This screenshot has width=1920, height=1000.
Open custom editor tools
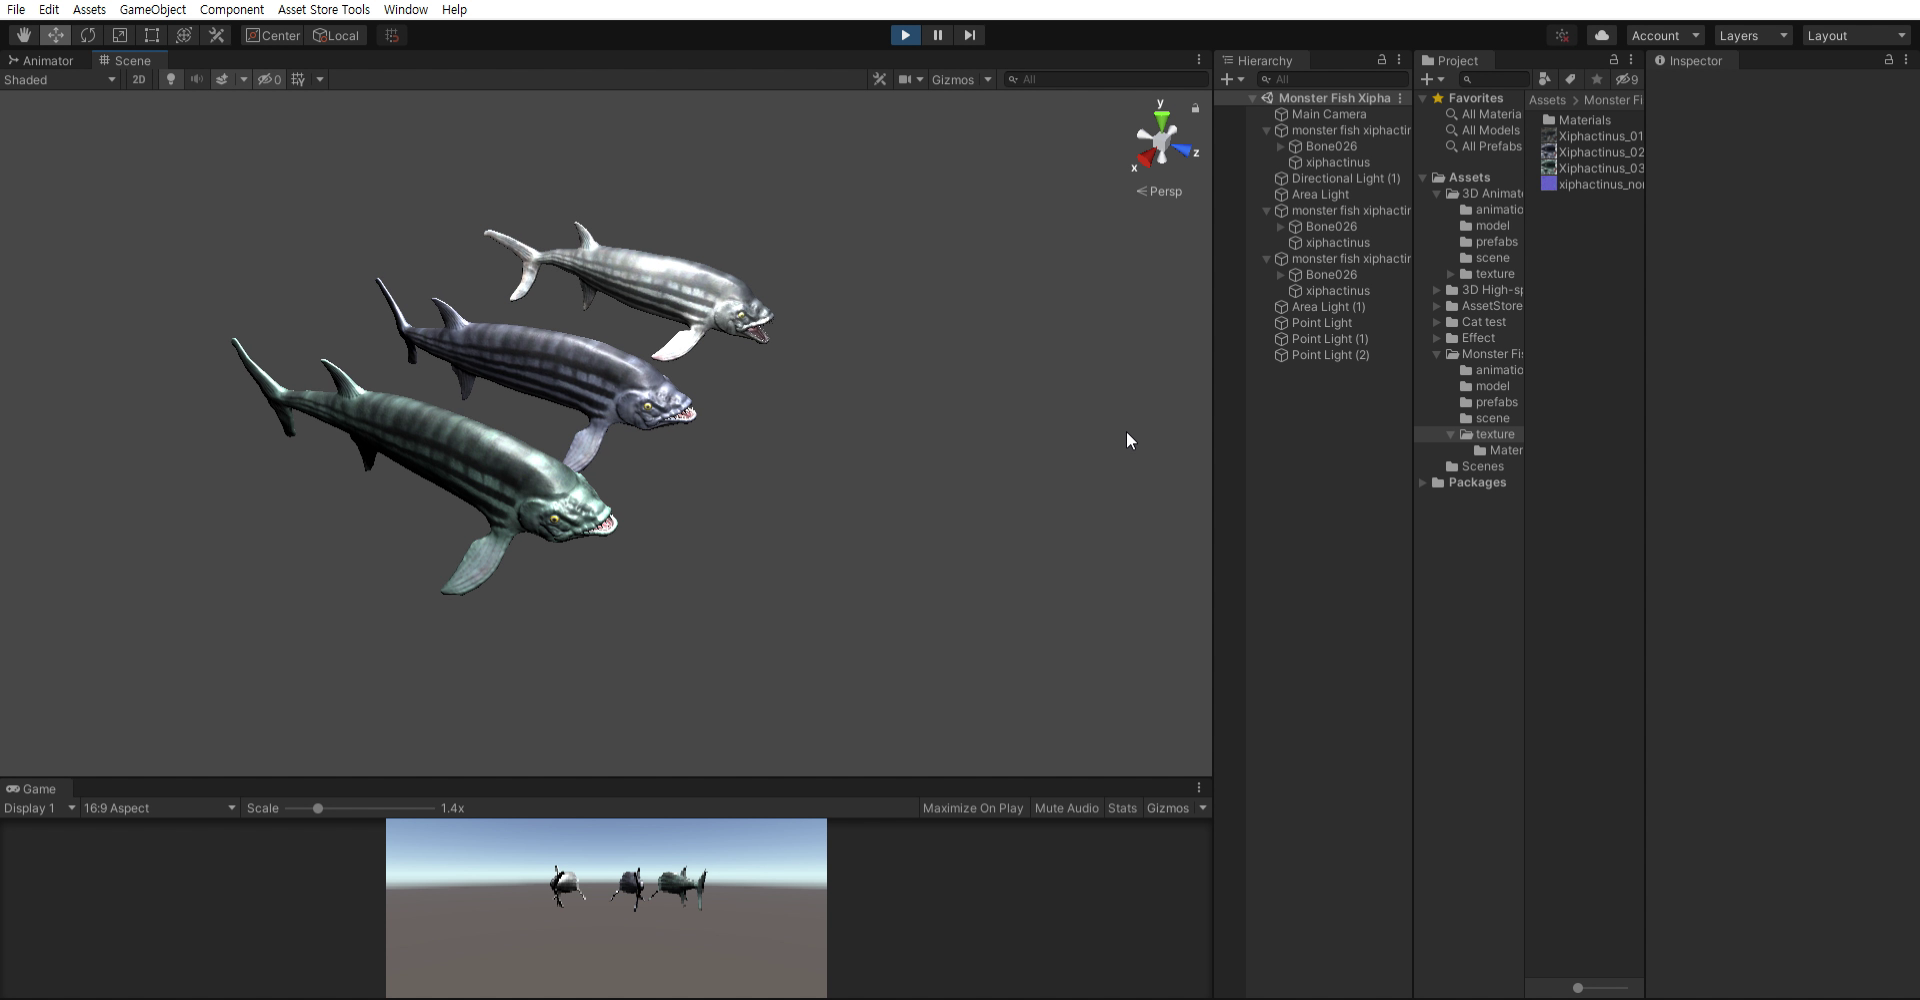tap(216, 35)
